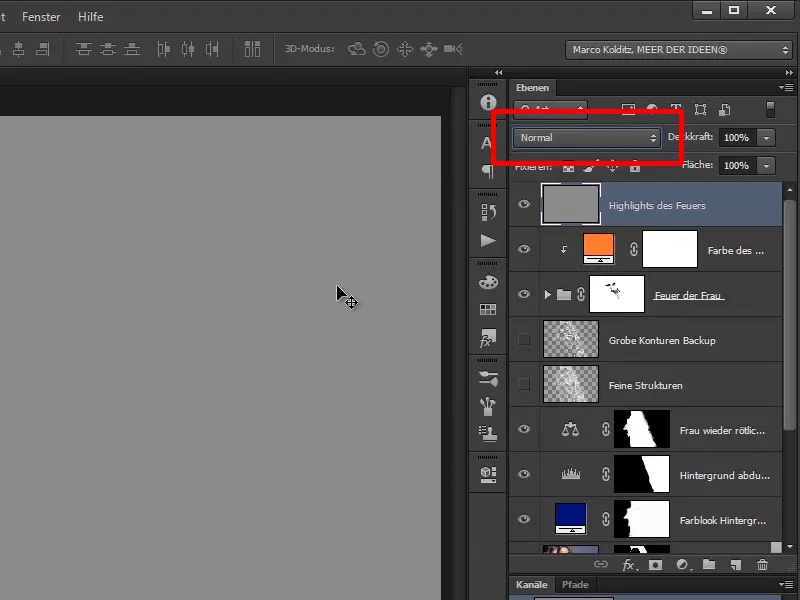The height and width of the screenshot is (600, 800).
Task: Select the 3D roll object mode
Action: tap(381, 49)
